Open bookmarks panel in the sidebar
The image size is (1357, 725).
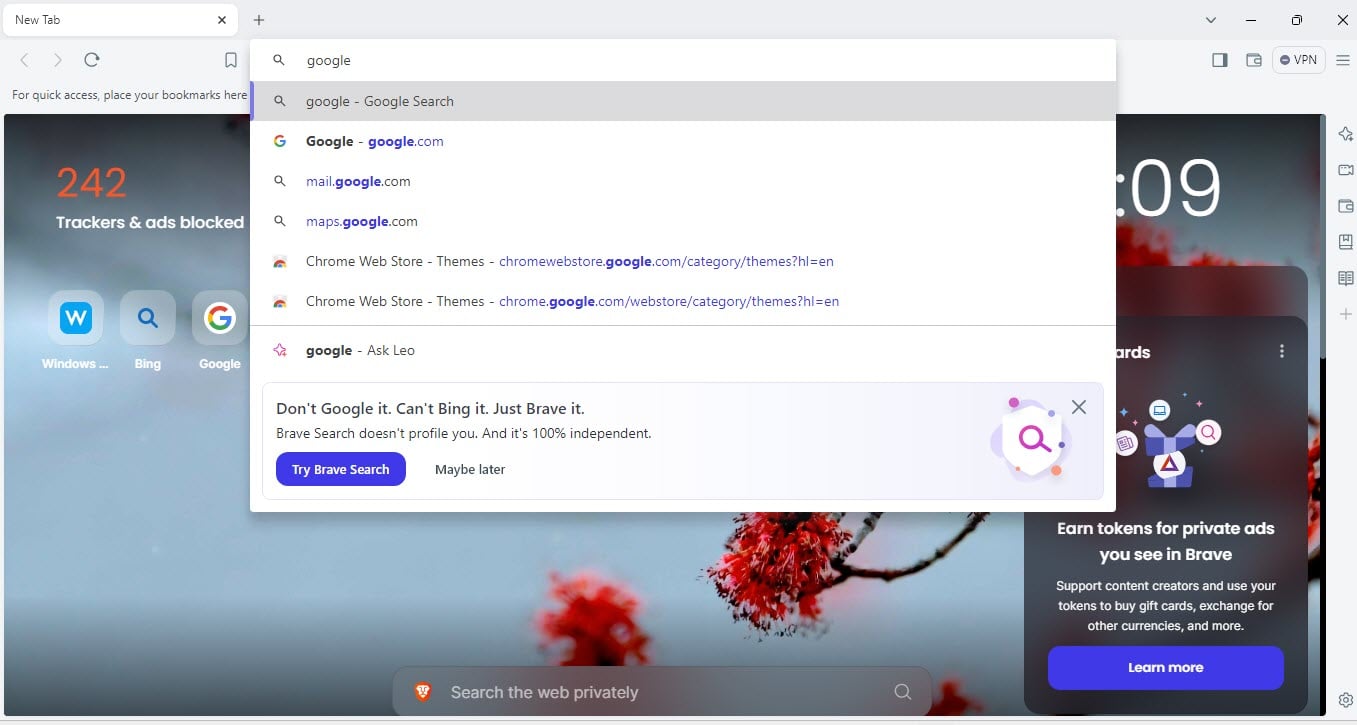click(x=1346, y=242)
